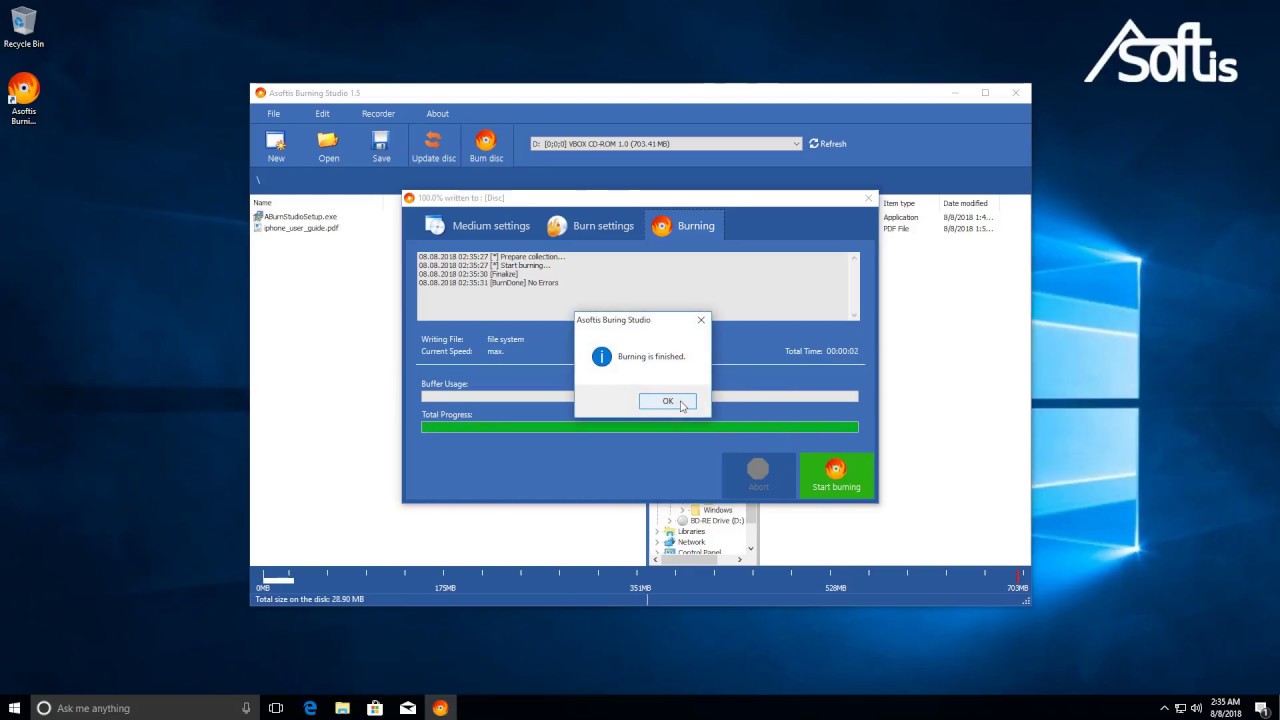This screenshot has width=1280, height=720.
Task: Select the Burning tab
Action: click(x=684, y=226)
